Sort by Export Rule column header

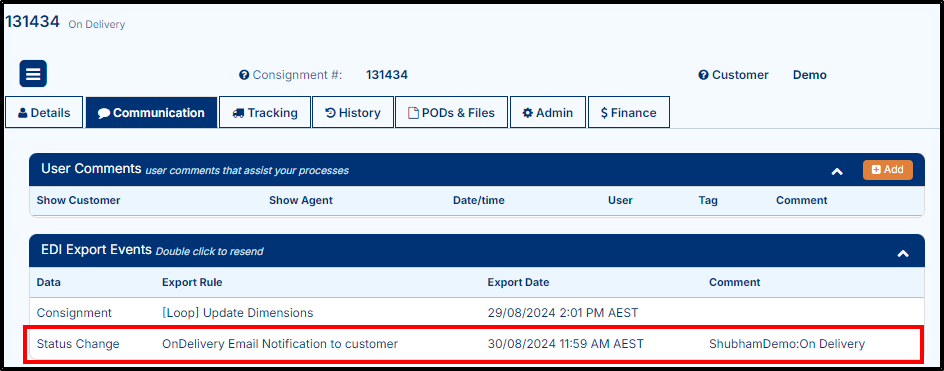192,282
